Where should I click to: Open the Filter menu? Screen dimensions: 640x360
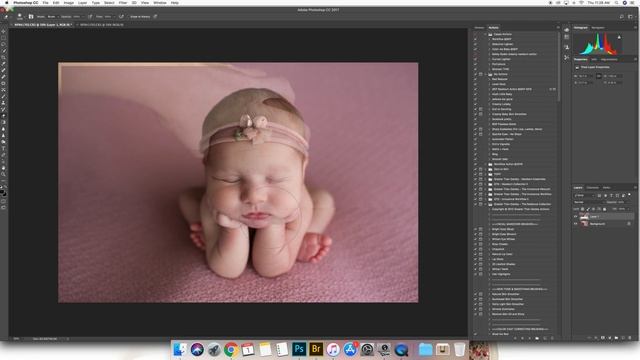coord(123,3)
